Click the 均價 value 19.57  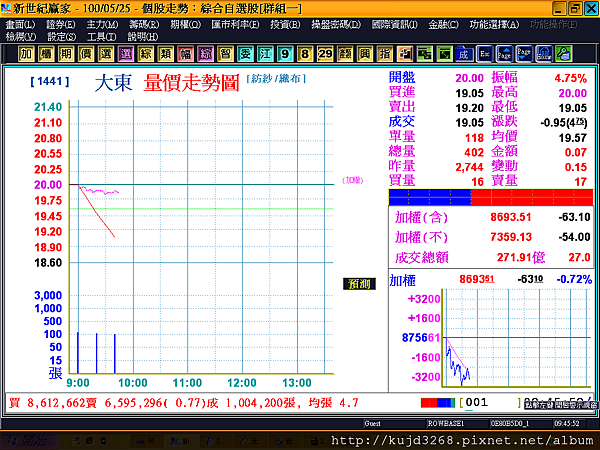572,138
